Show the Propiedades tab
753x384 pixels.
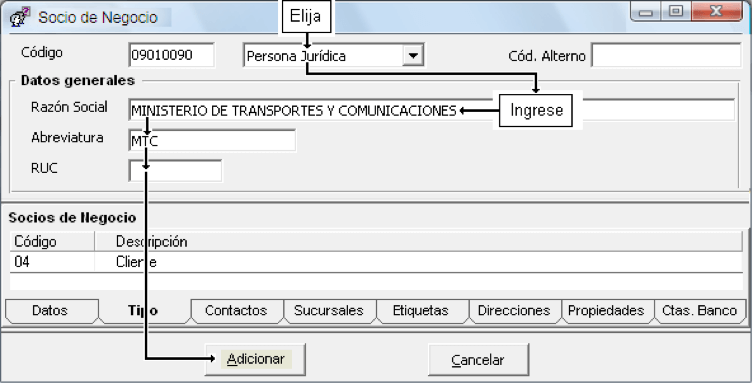pyautogui.click(x=607, y=311)
